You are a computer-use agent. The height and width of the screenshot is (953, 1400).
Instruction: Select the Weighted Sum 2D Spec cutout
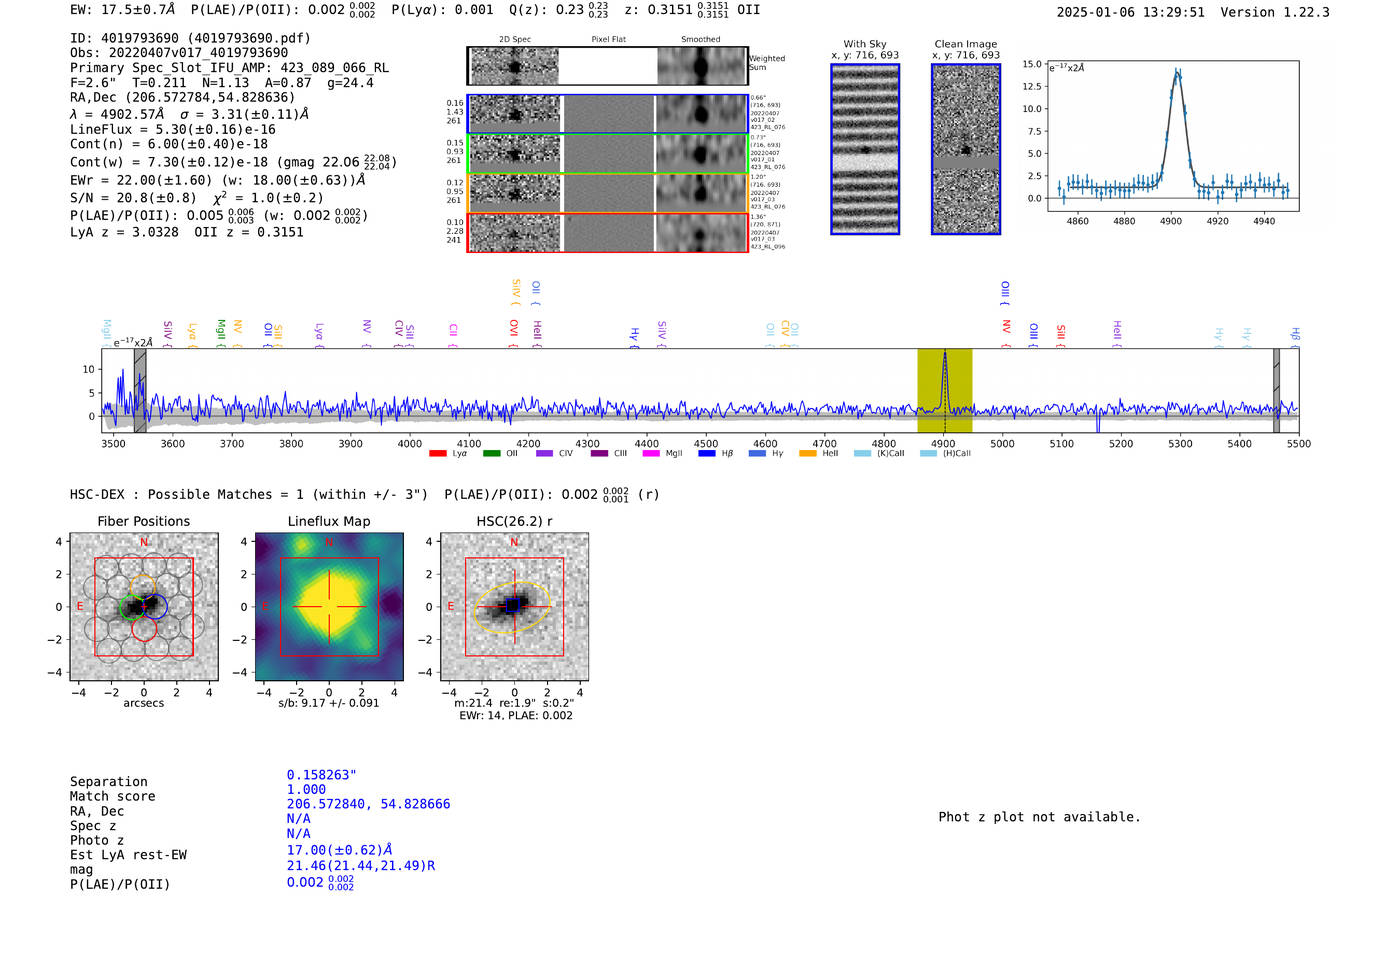(x=515, y=66)
